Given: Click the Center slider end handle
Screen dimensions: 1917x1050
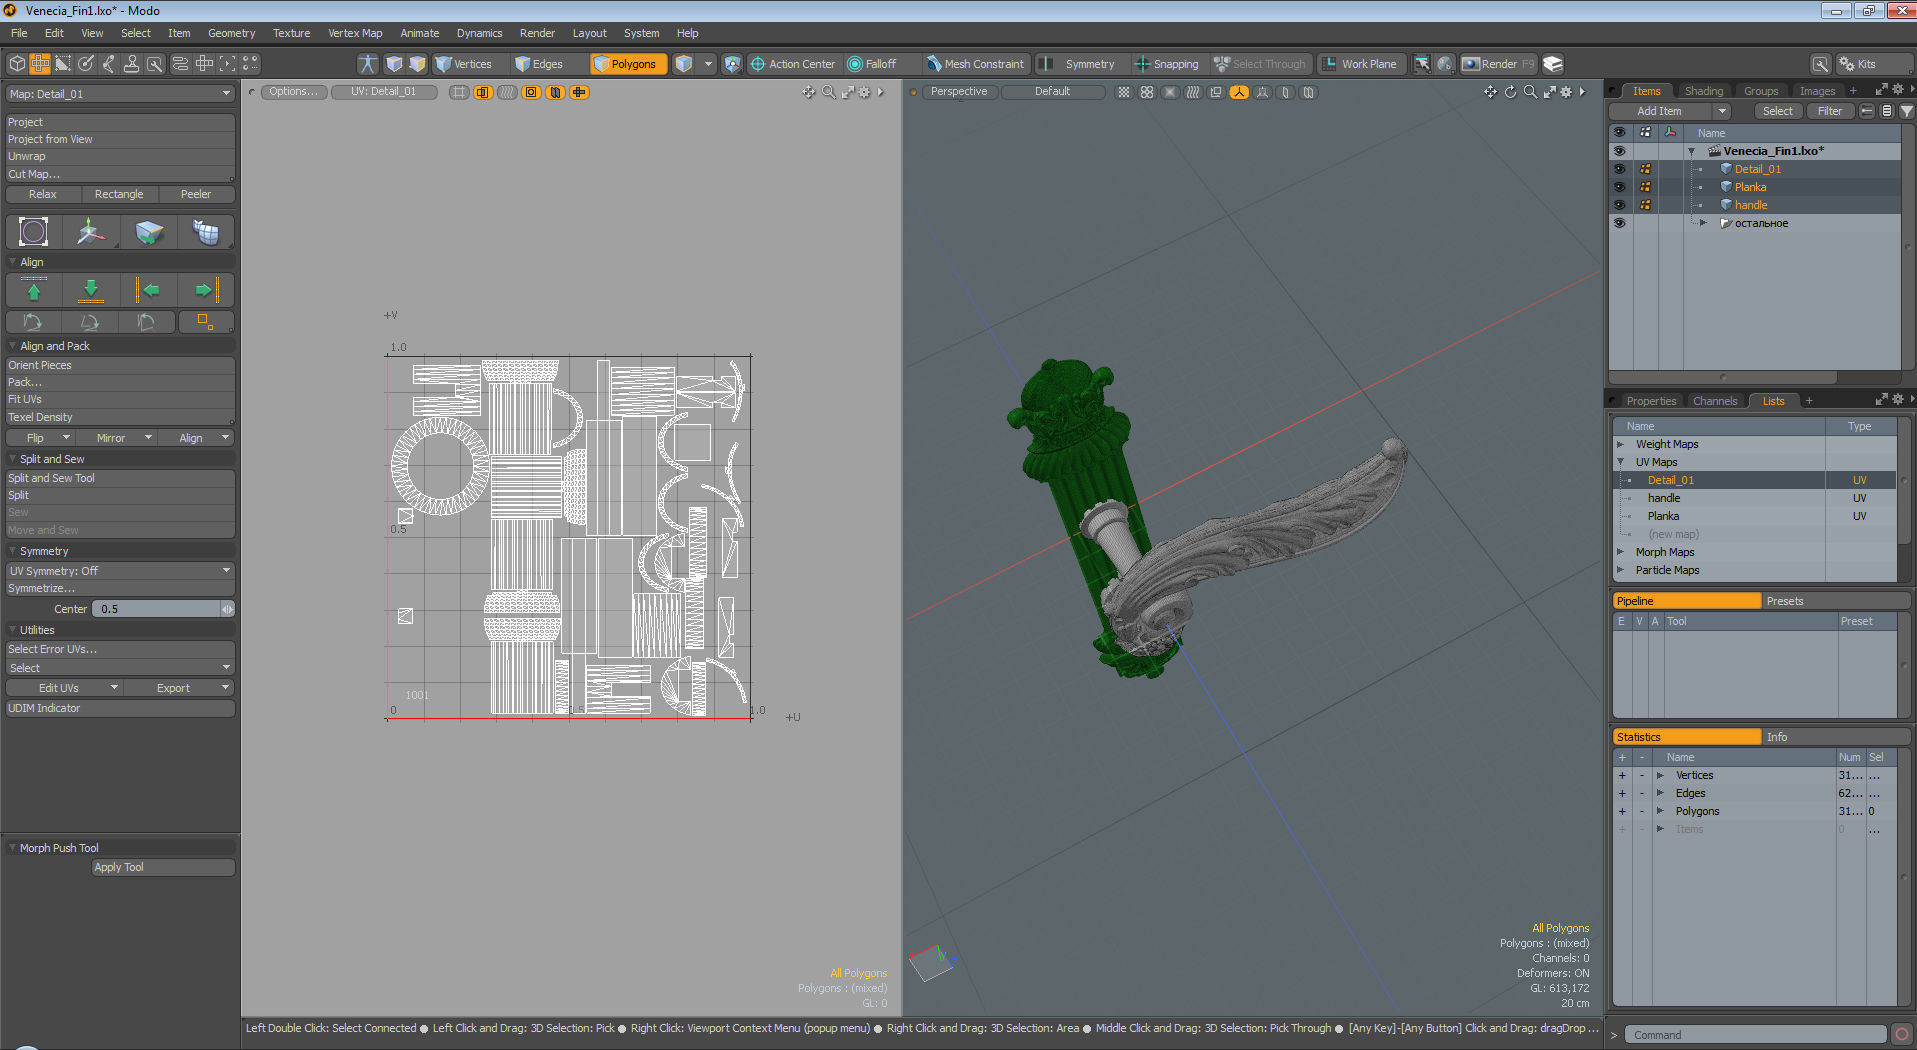Looking at the screenshot, I should coord(228,609).
